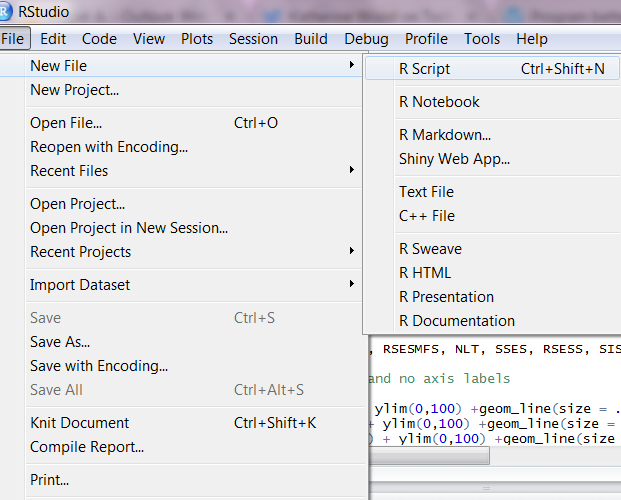Pick R Sweave from New File list
Screen dimensions: 621x500
pos(430,249)
